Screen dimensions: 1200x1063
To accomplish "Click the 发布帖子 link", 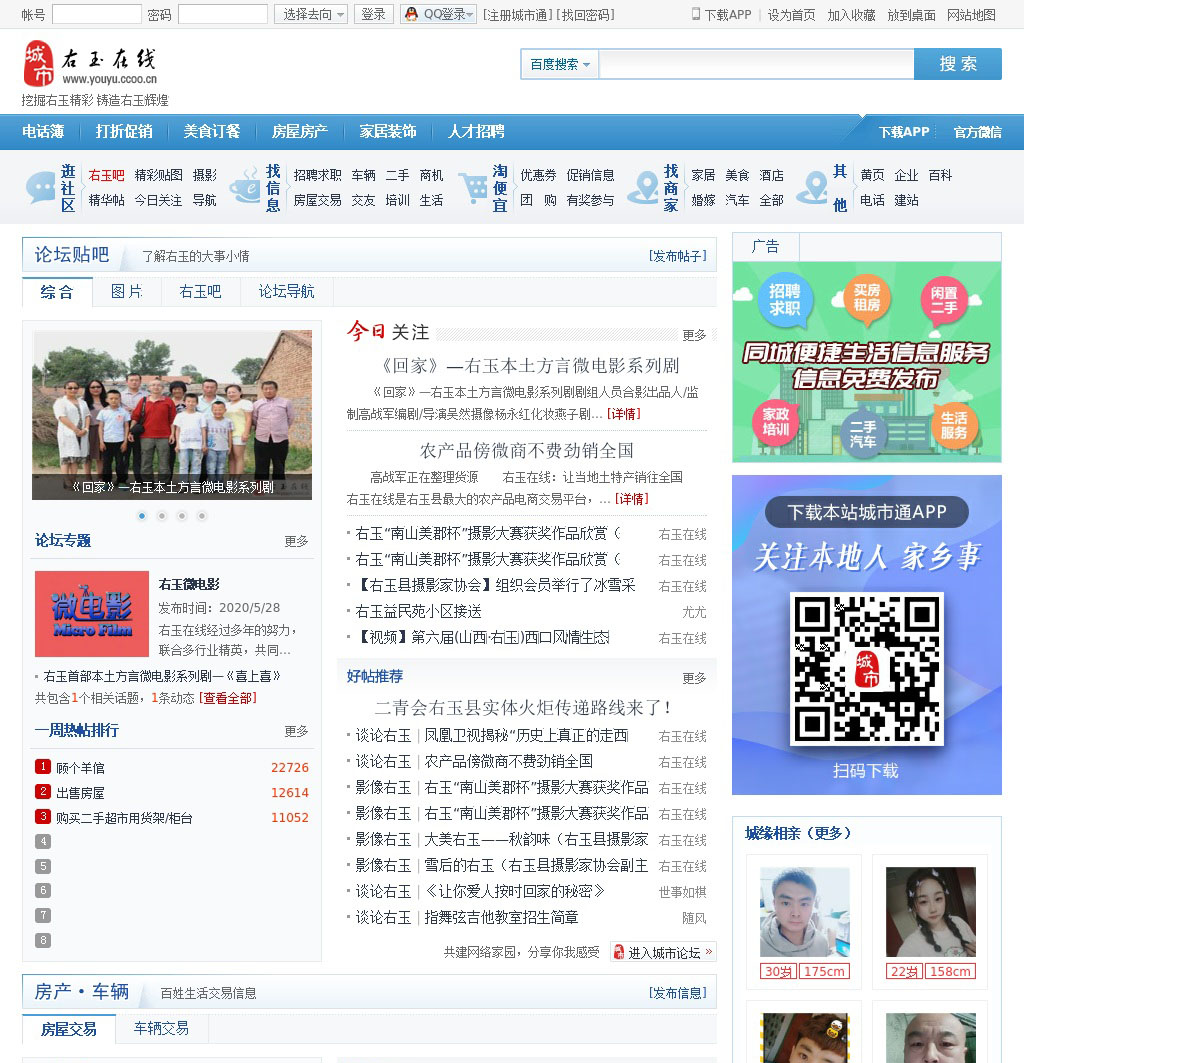I will point(677,256).
